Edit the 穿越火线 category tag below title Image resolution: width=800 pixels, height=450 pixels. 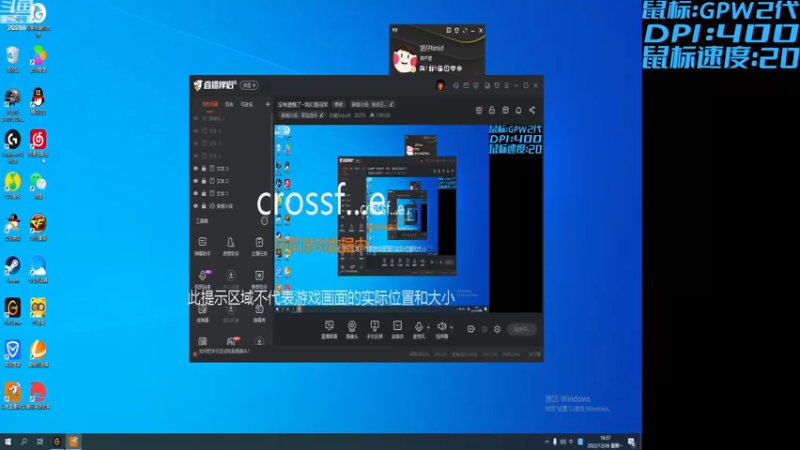tap(302, 115)
